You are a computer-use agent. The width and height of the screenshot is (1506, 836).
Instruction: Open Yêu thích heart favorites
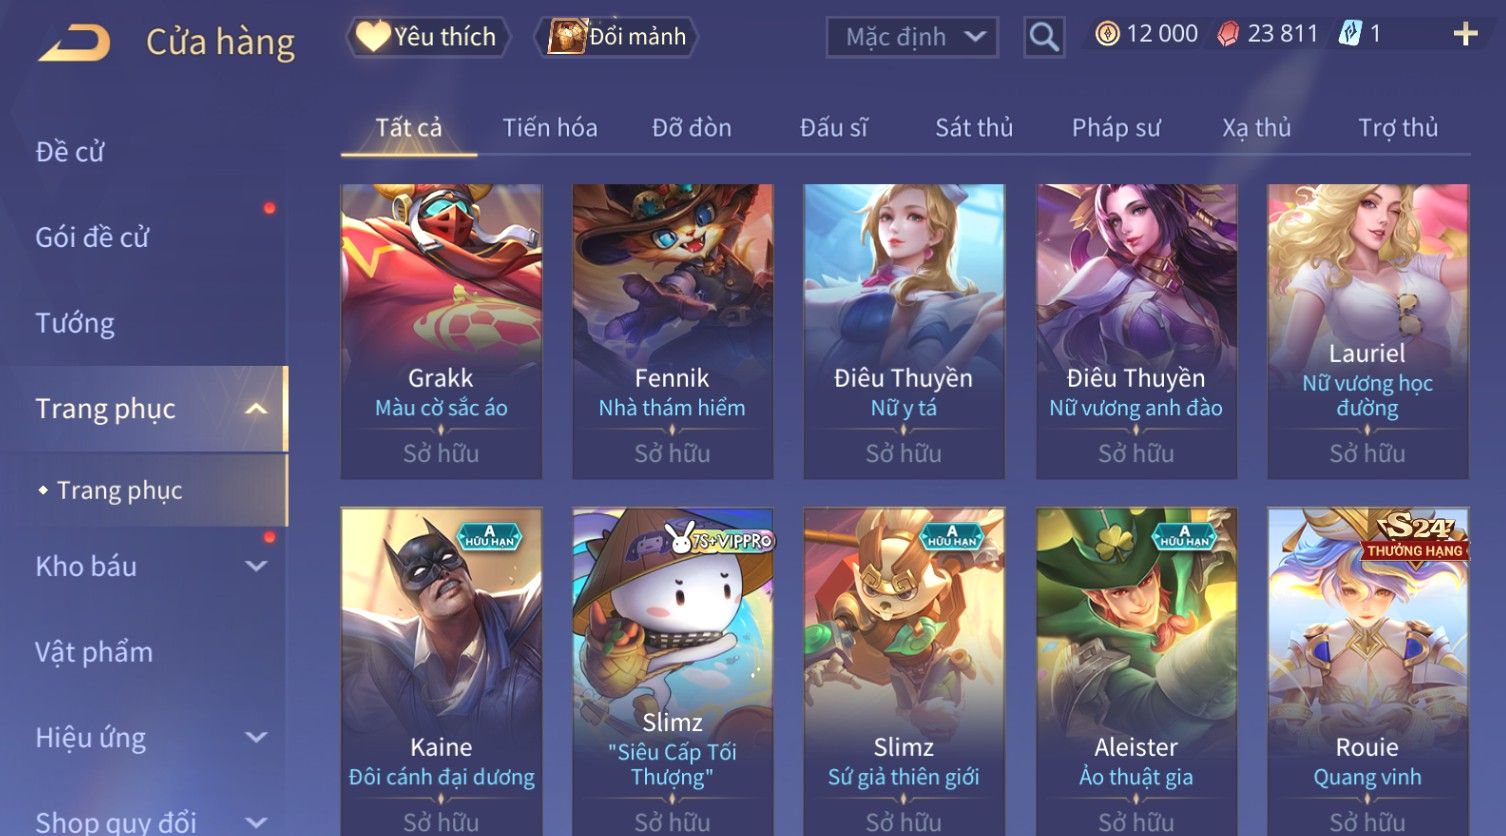(x=427, y=37)
